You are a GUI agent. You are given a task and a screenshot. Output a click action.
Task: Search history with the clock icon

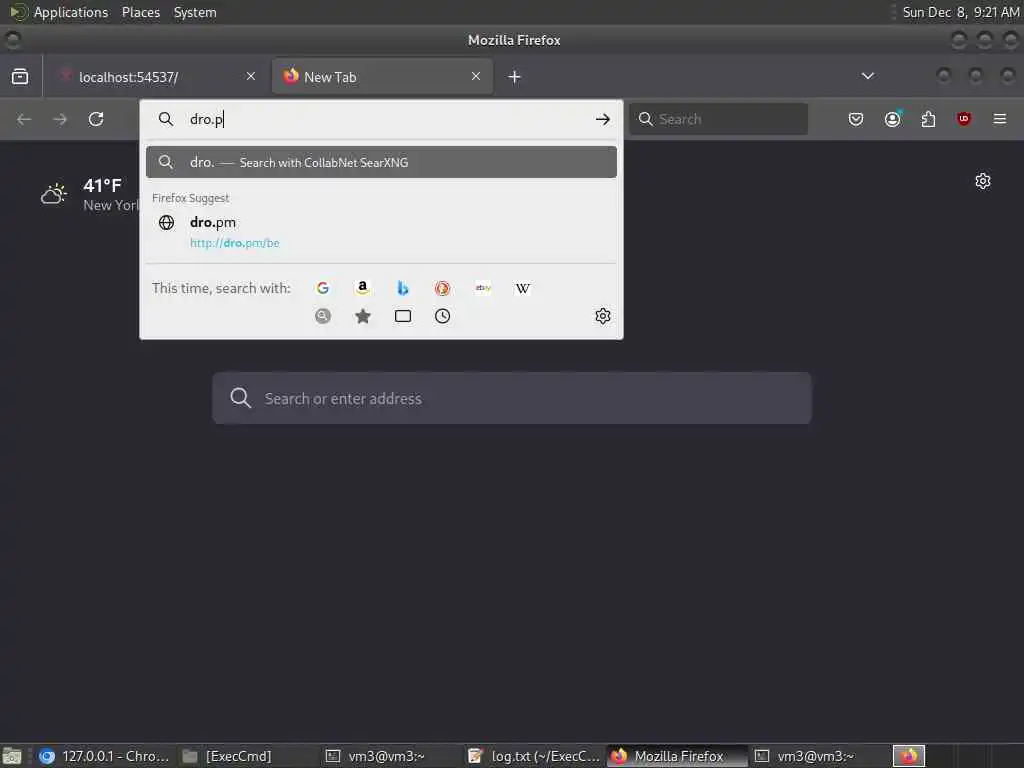[x=442, y=316]
